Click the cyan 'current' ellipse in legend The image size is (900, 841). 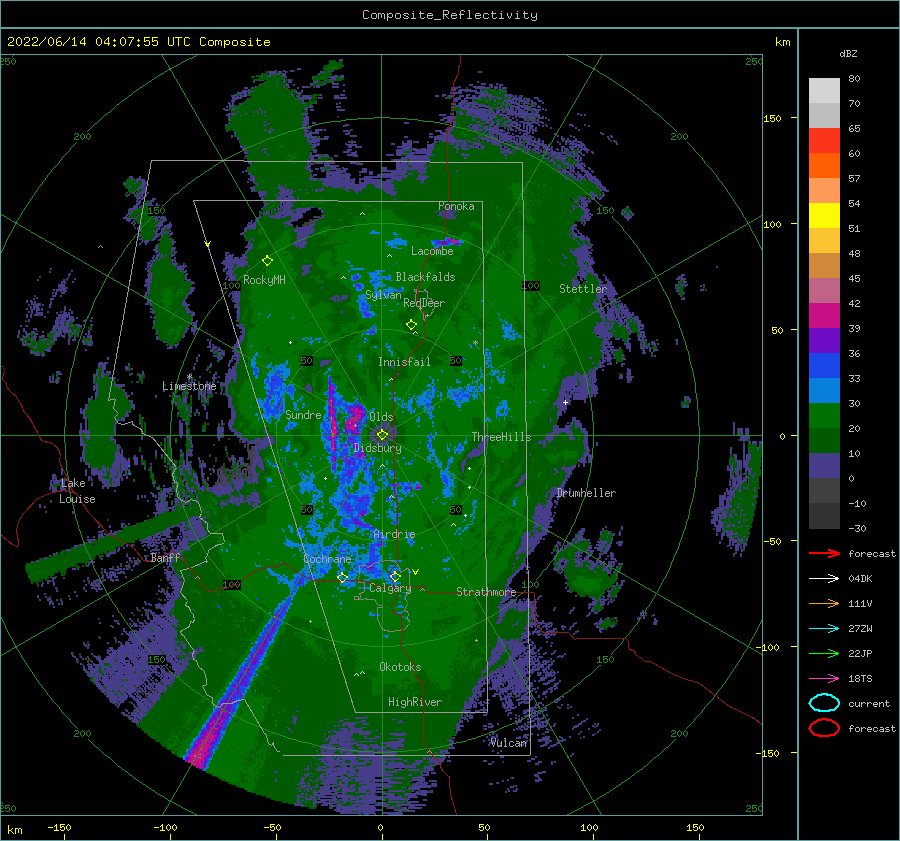tap(824, 703)
